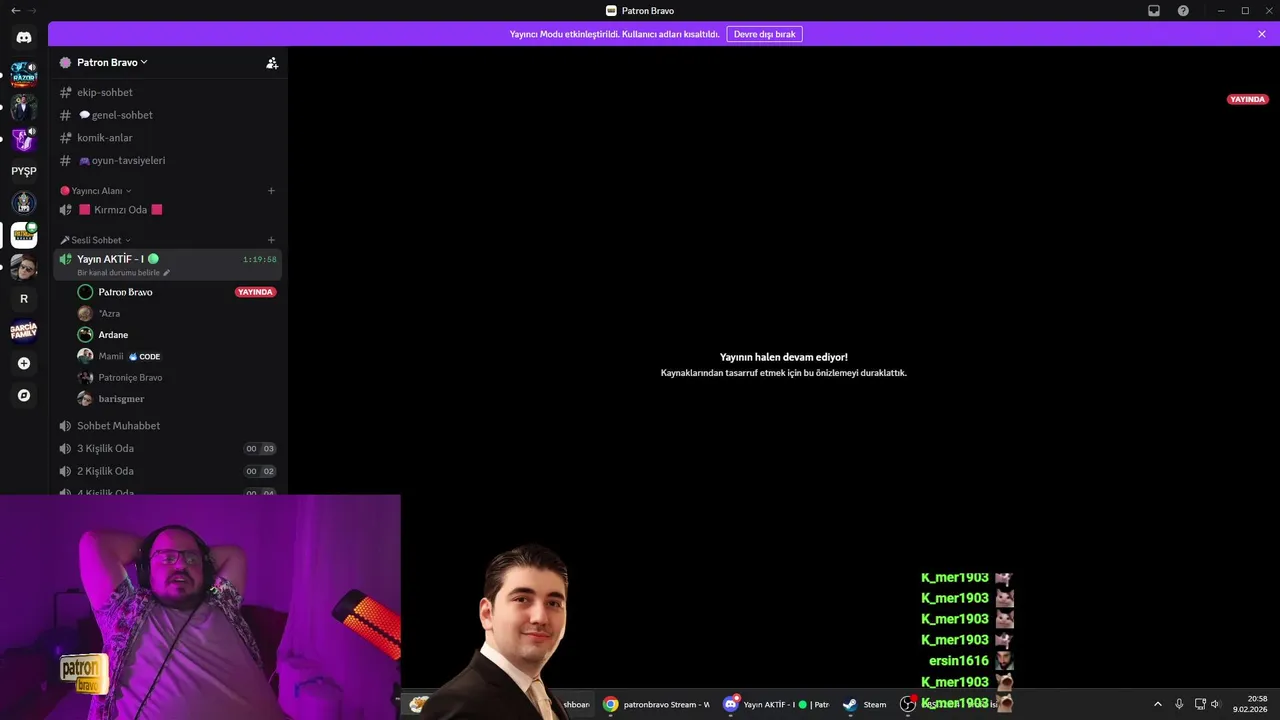Select the Yayın AKTİF - I voice channel
This screenshot has height=720, width=1280.
click(x=168, y=264)
